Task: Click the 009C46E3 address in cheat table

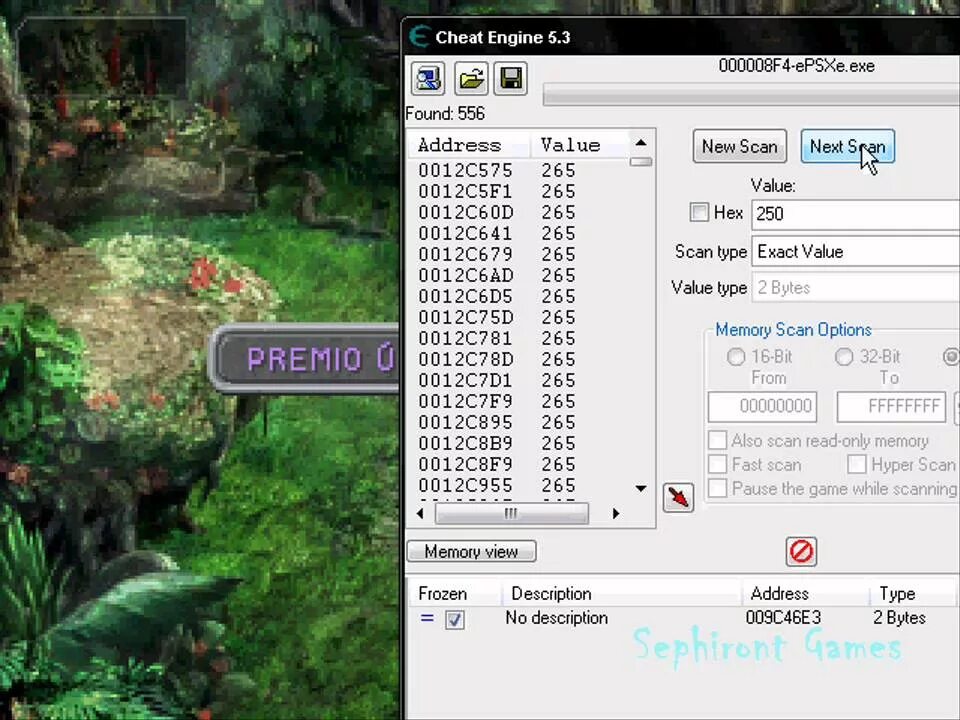Action: click(783, 617)
